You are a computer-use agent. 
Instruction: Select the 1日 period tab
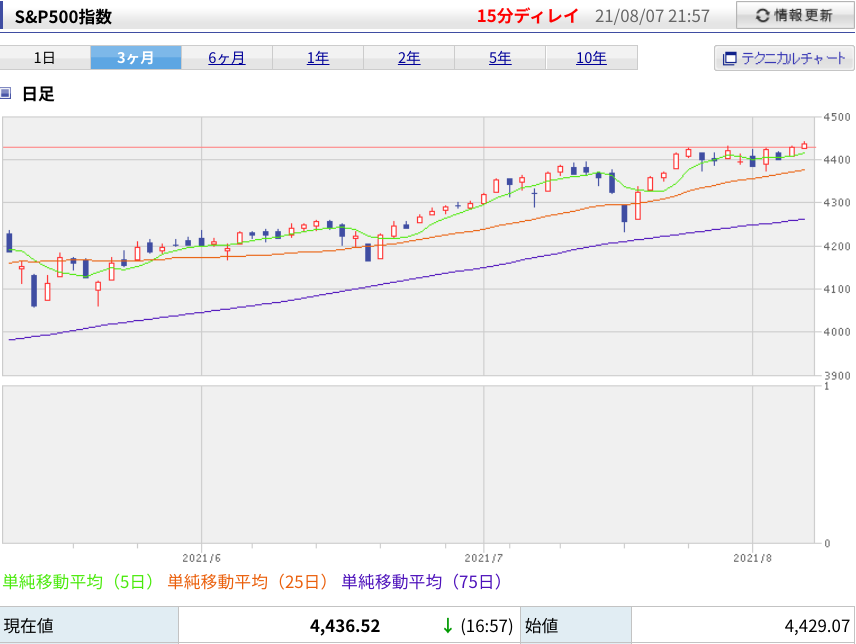pyautogui.click(x=45, y=58)
